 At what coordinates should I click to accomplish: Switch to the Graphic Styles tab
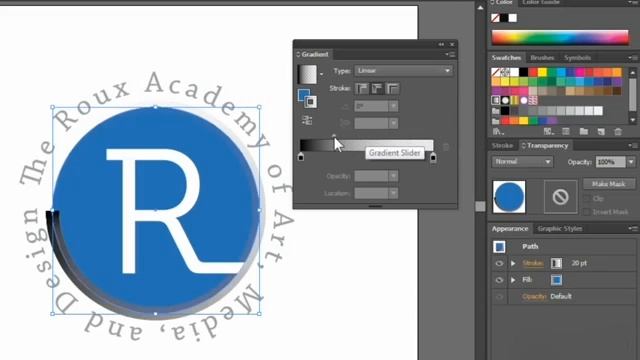pyautogui.click(x=560, y=229)
